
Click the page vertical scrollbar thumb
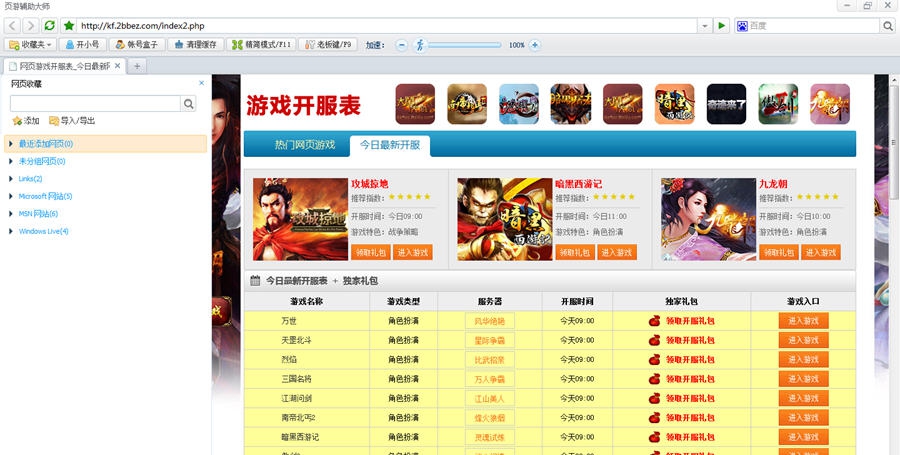tap(894, 142)
